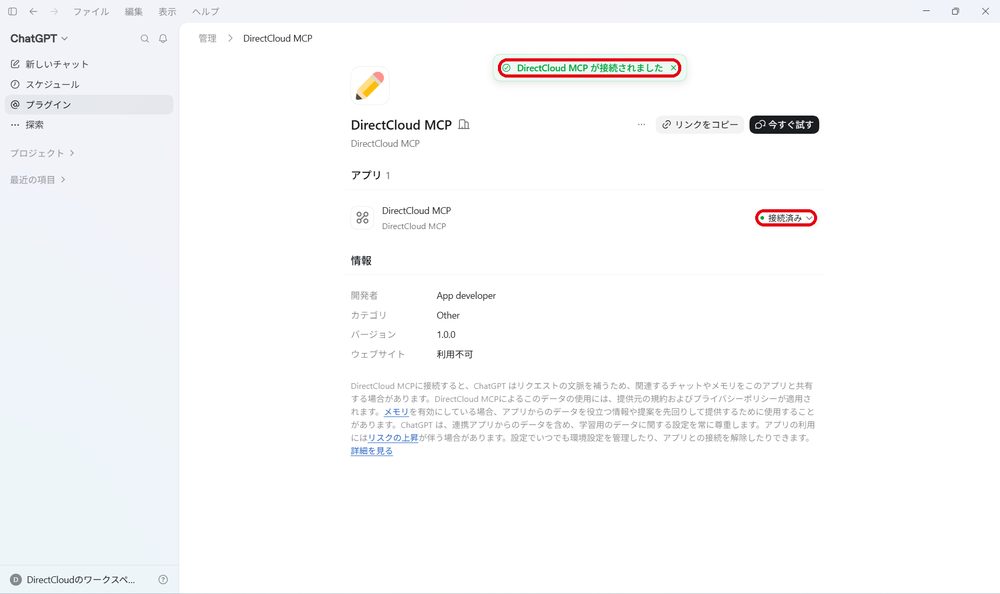Click the version value 1.0.0
Viewport: 1000px width, 594px height.
446,334
